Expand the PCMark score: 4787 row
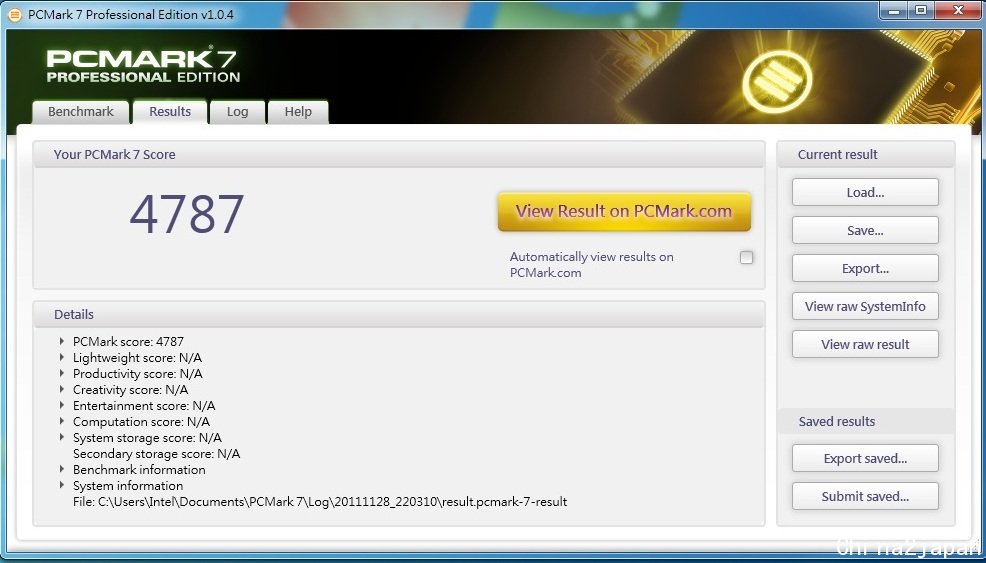 (x=62, y=341)
